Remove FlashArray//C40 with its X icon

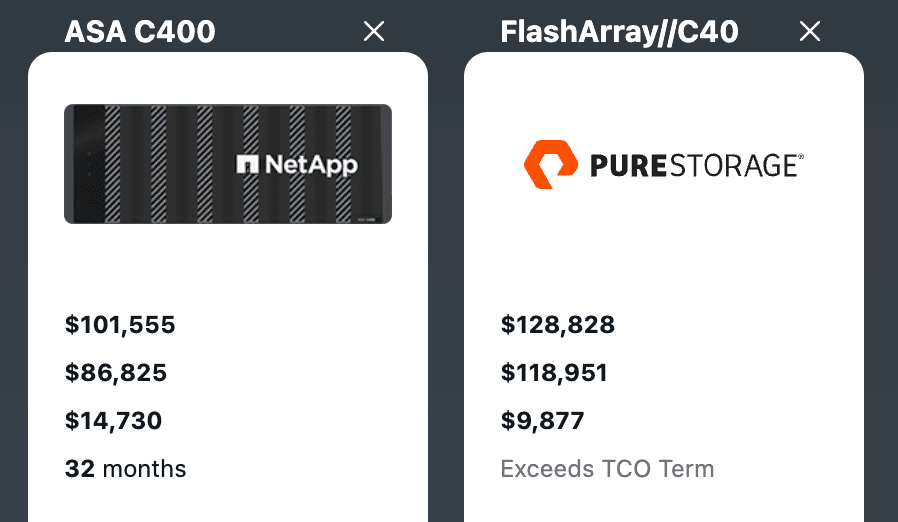coord(810,31)
